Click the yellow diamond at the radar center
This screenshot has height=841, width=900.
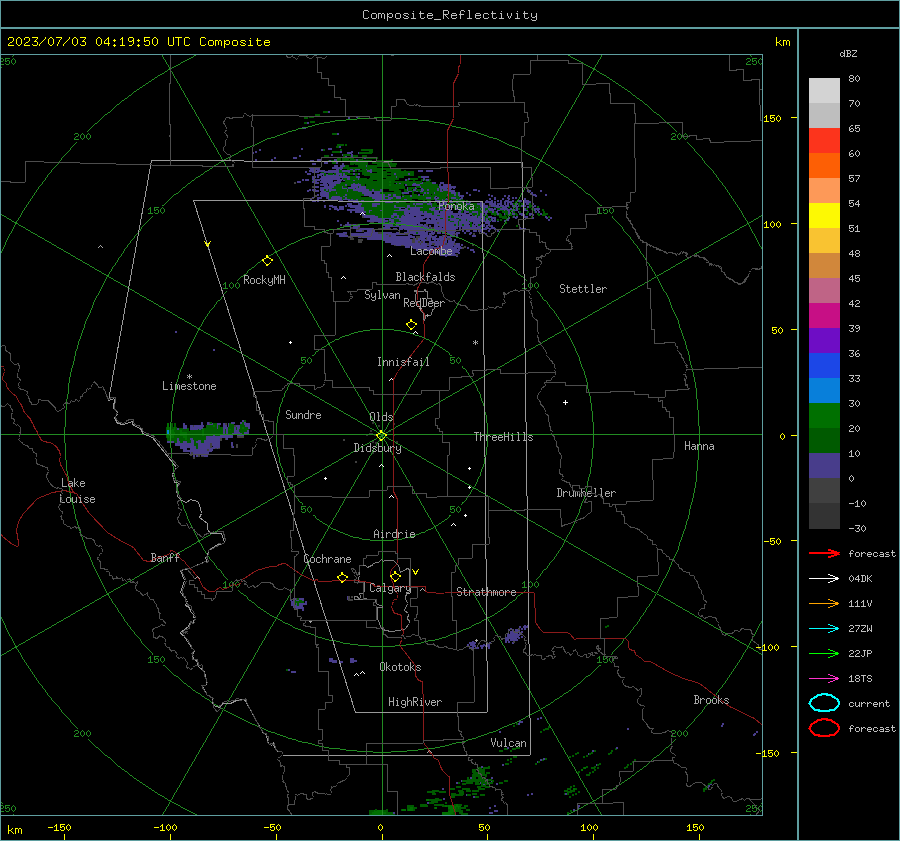coord(381,436)
